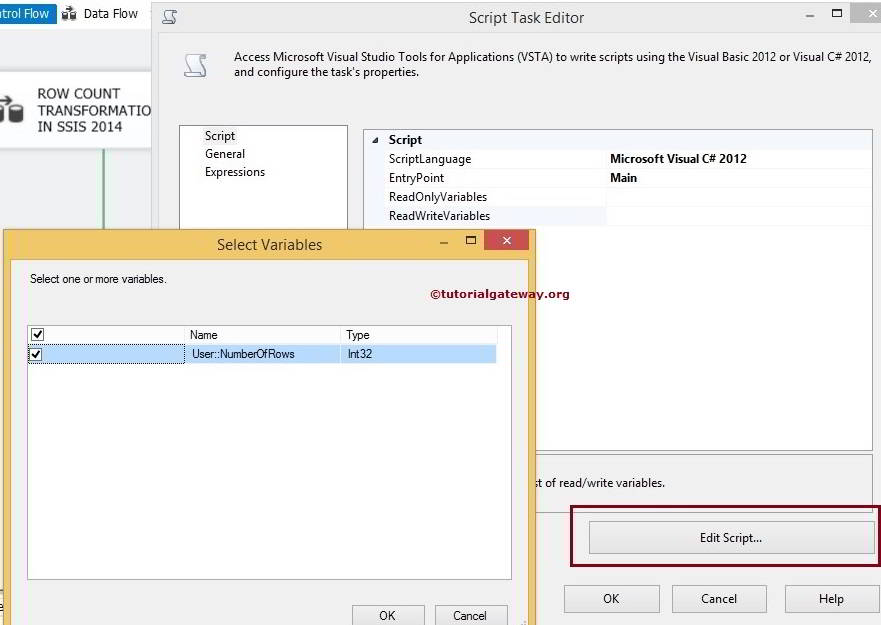Screen dimensions: 881x625
Task: Click the scroll icon in Script Task Editor titlebar
Action: (170, 16)
